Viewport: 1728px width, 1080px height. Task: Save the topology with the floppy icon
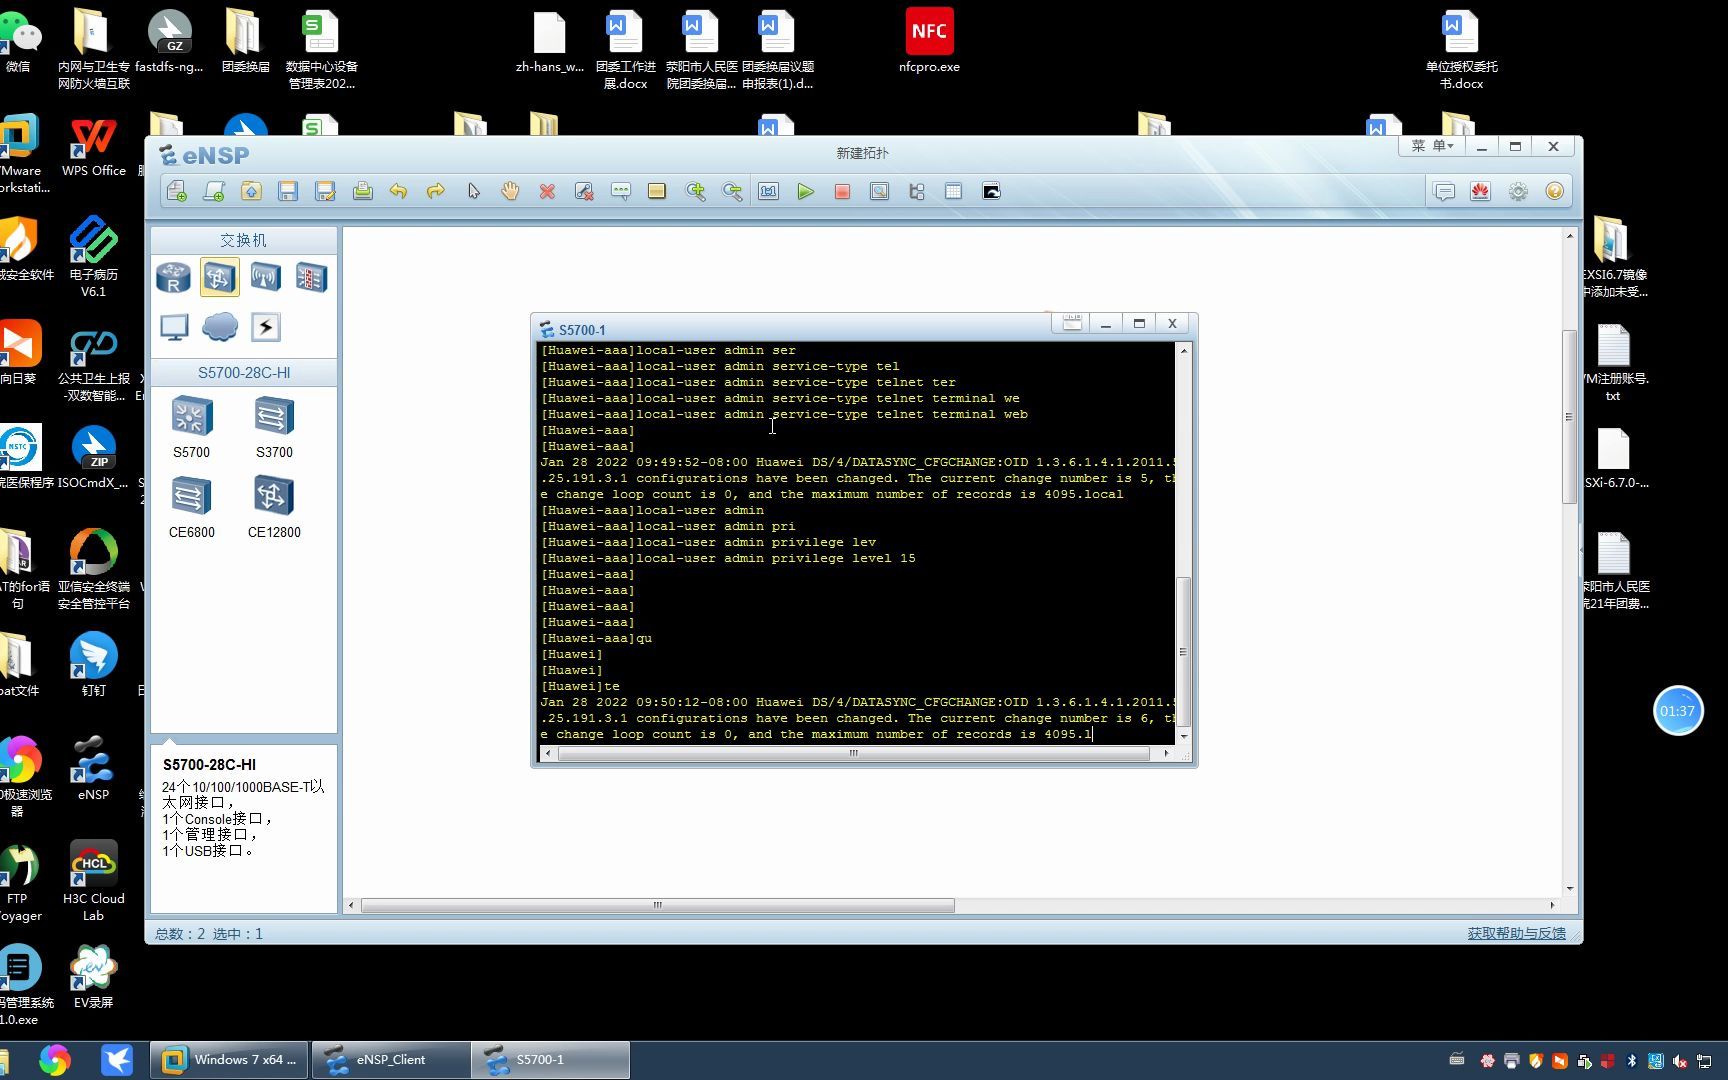tap(288, 191)
